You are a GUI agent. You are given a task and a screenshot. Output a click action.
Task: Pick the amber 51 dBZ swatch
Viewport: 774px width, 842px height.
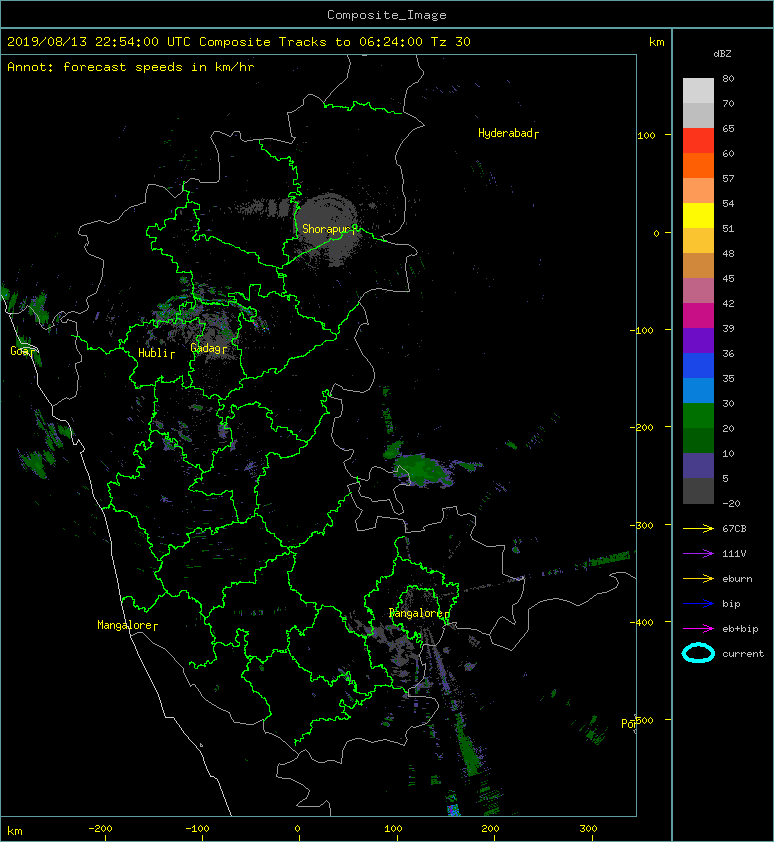pos(698,241)
